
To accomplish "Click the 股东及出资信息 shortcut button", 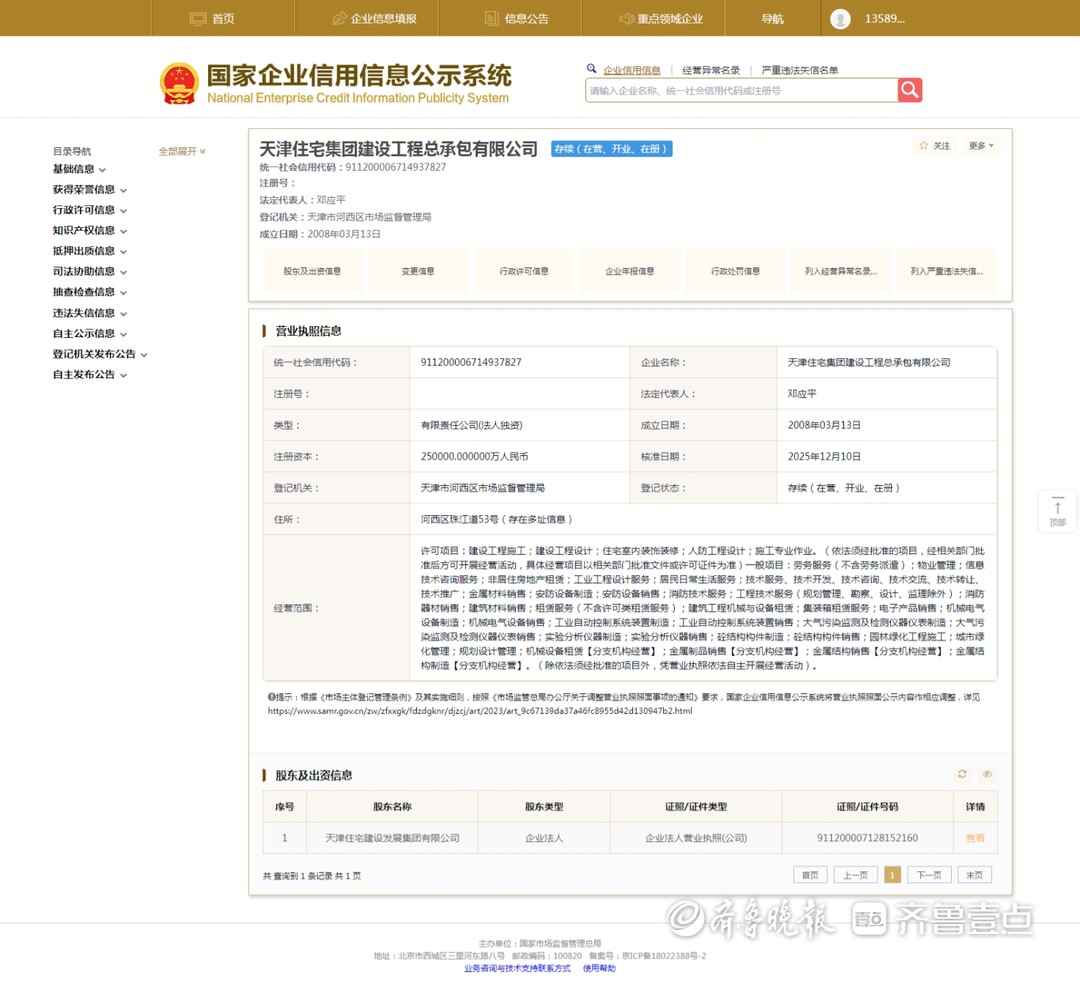I will point(312,271).
